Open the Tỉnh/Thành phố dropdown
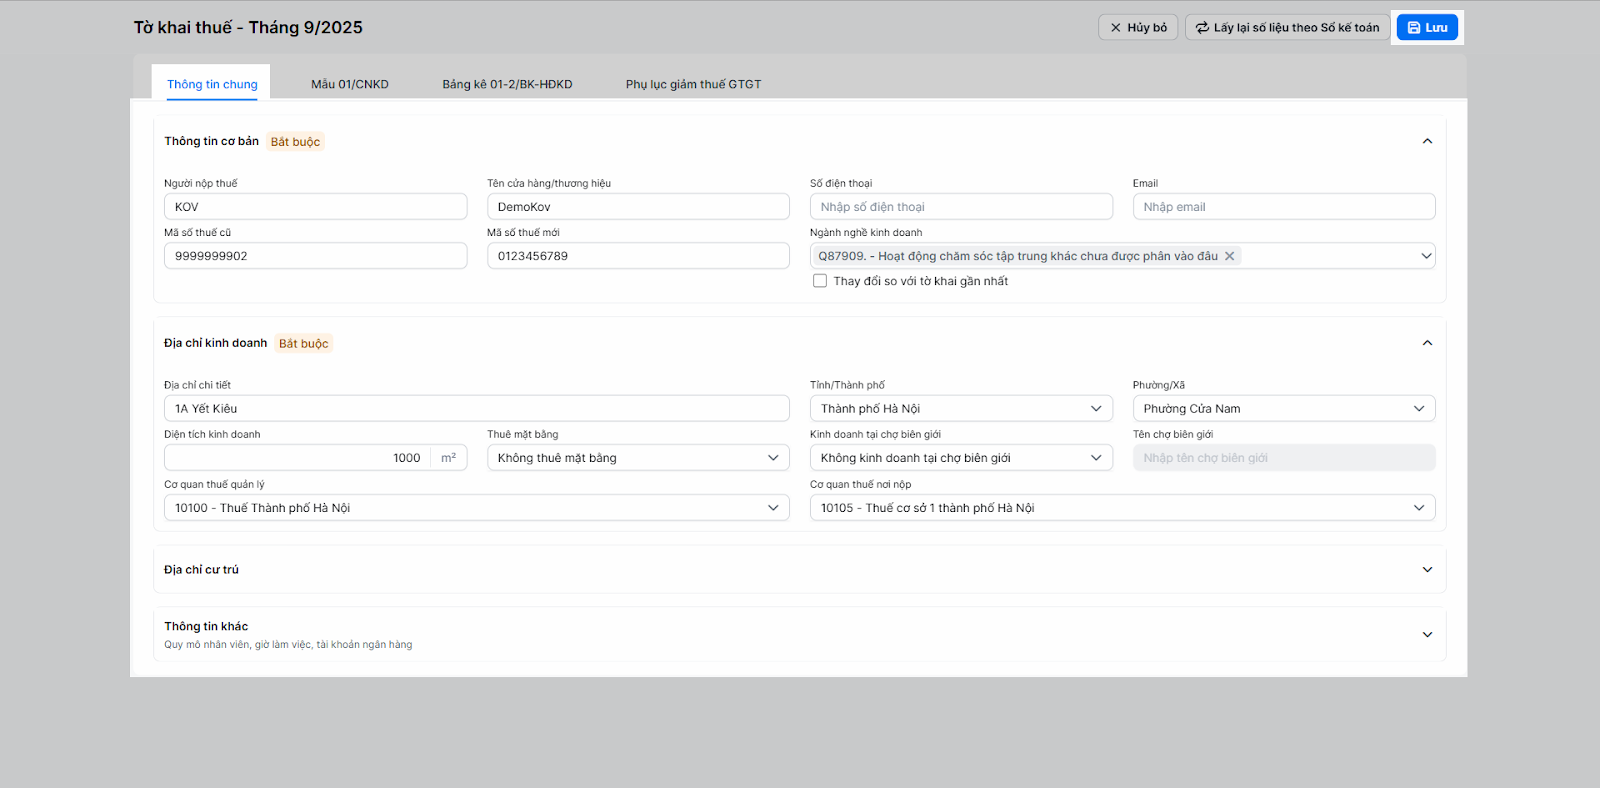This screenshot has height=788, width=1600. [960, 409]
